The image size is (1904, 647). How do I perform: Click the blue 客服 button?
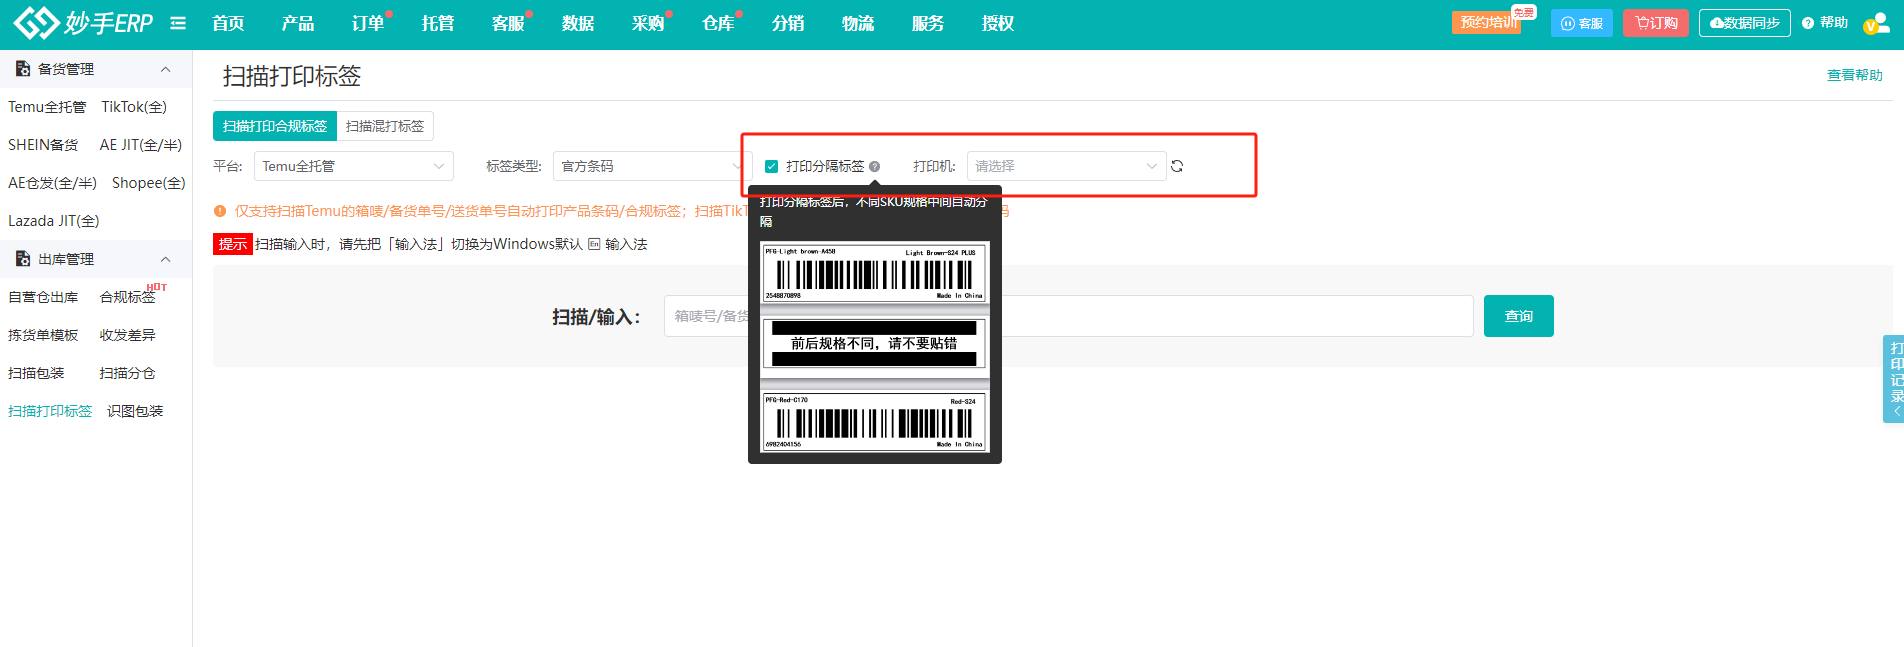coord(1582,23)
